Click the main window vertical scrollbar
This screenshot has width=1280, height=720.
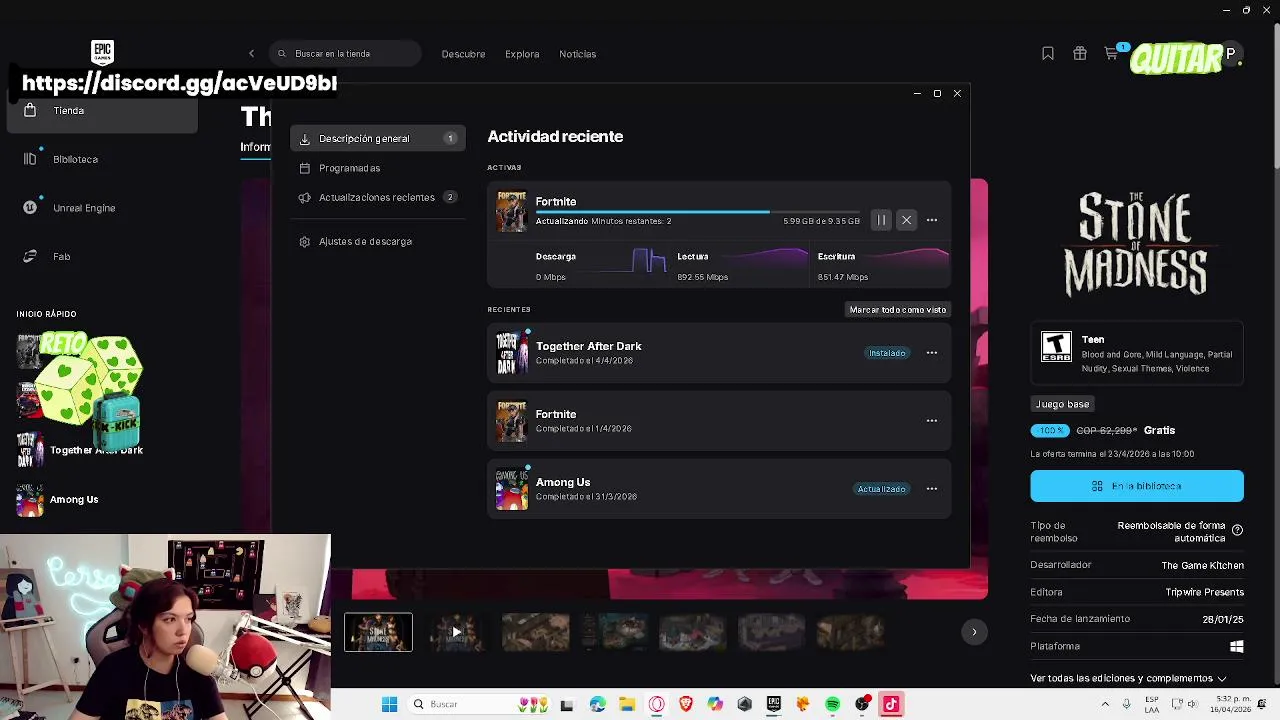click(x=1275, y=95)
